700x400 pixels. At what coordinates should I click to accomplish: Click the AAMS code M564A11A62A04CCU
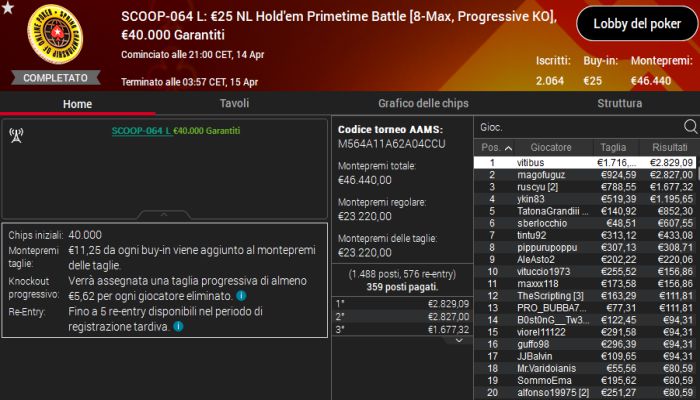tap(392, 144)
